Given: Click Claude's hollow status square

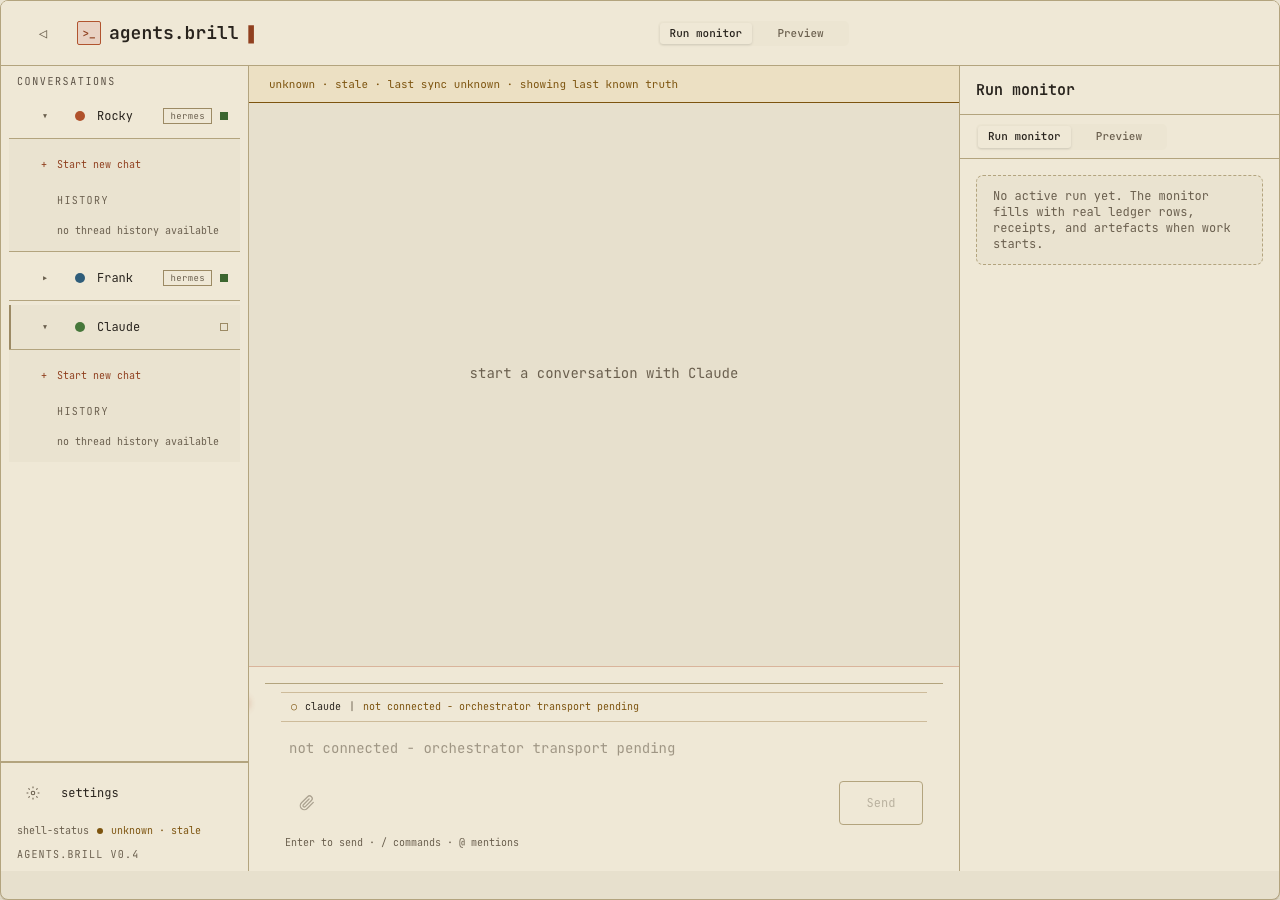Looking at the screenshot, I should (x=224, y=327).
